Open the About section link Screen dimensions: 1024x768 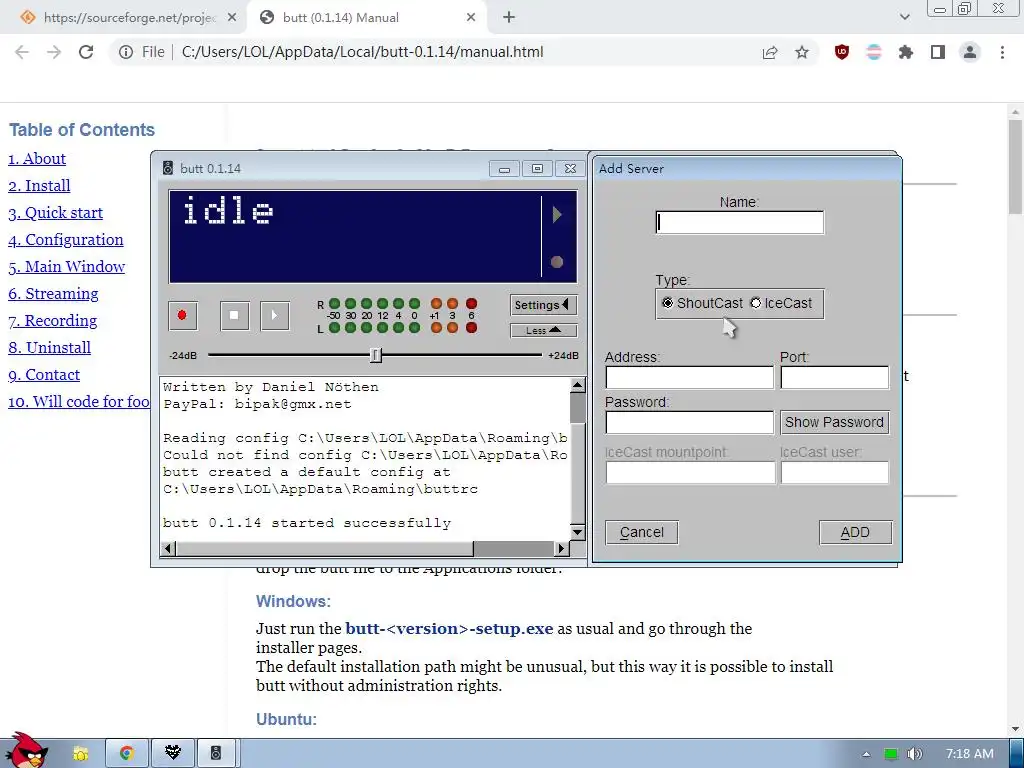(37, 159)
